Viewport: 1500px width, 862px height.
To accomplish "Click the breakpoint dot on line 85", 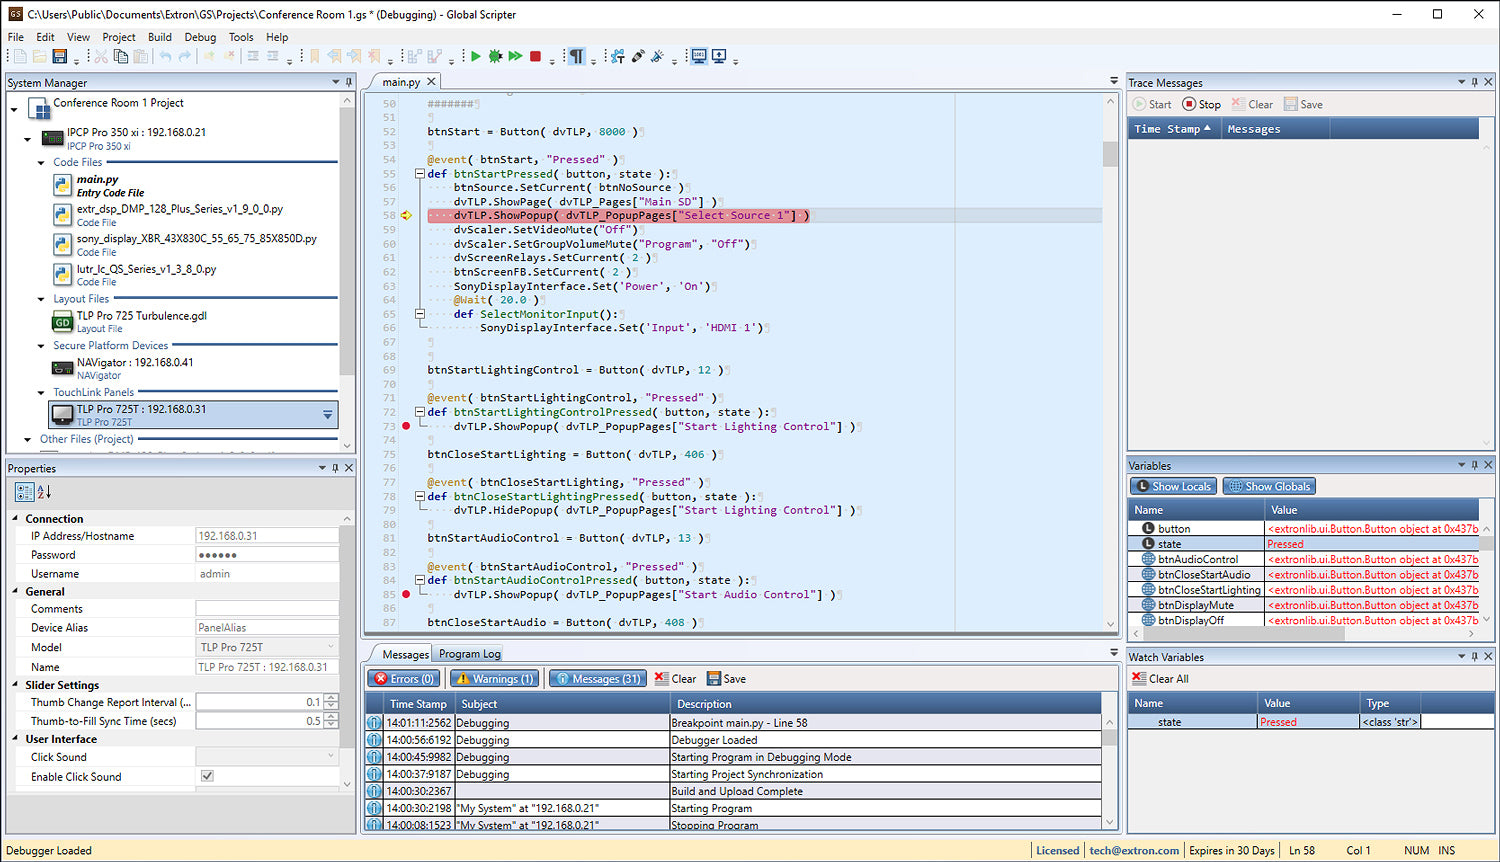I will 406,594.
